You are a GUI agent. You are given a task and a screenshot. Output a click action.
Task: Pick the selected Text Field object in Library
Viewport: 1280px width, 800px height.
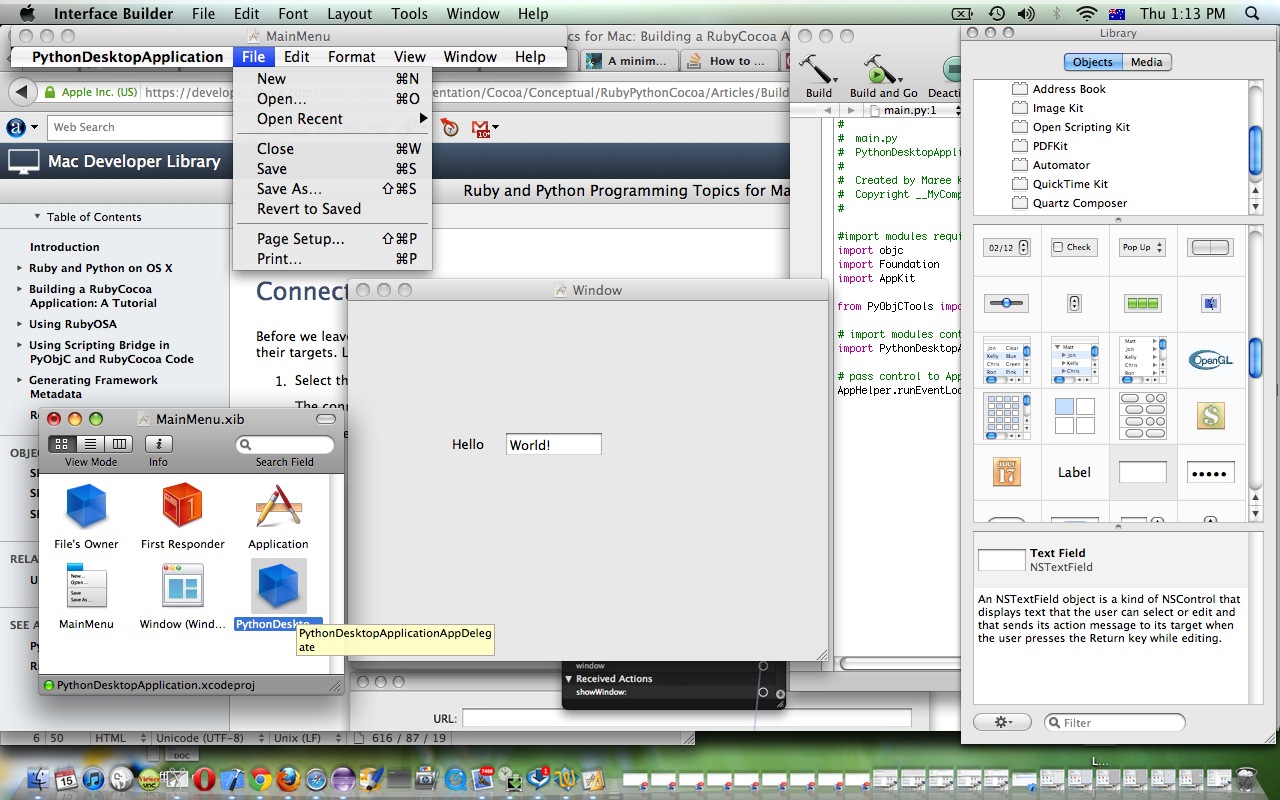click(x=1142, y=472)
